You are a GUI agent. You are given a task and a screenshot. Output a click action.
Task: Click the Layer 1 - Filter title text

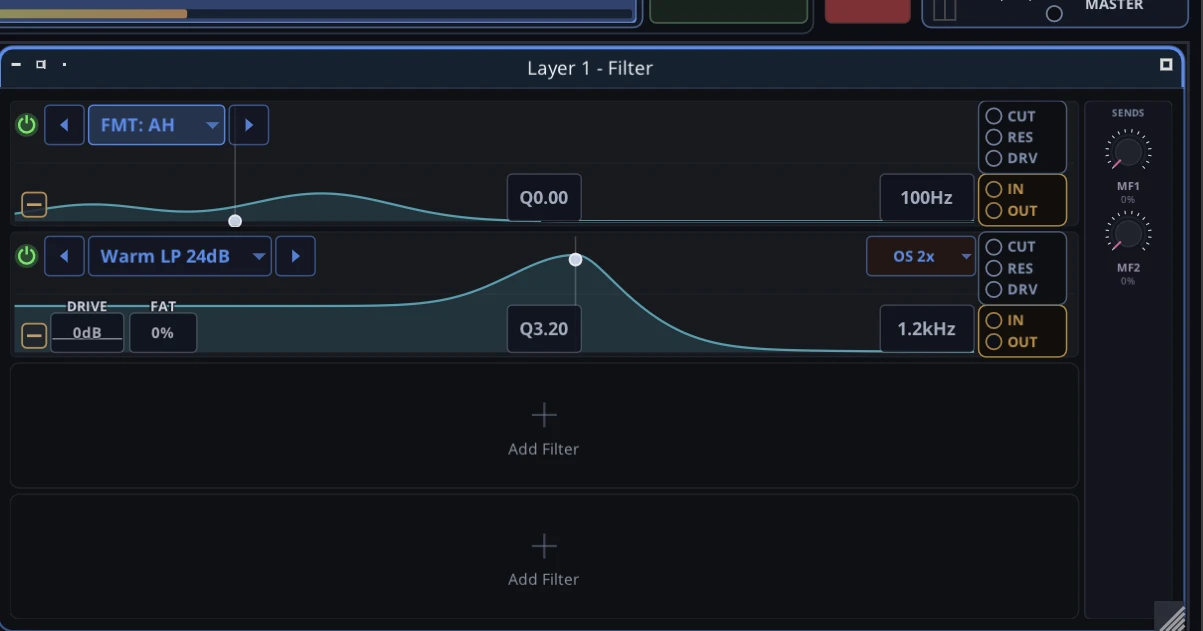click(590, 68)
